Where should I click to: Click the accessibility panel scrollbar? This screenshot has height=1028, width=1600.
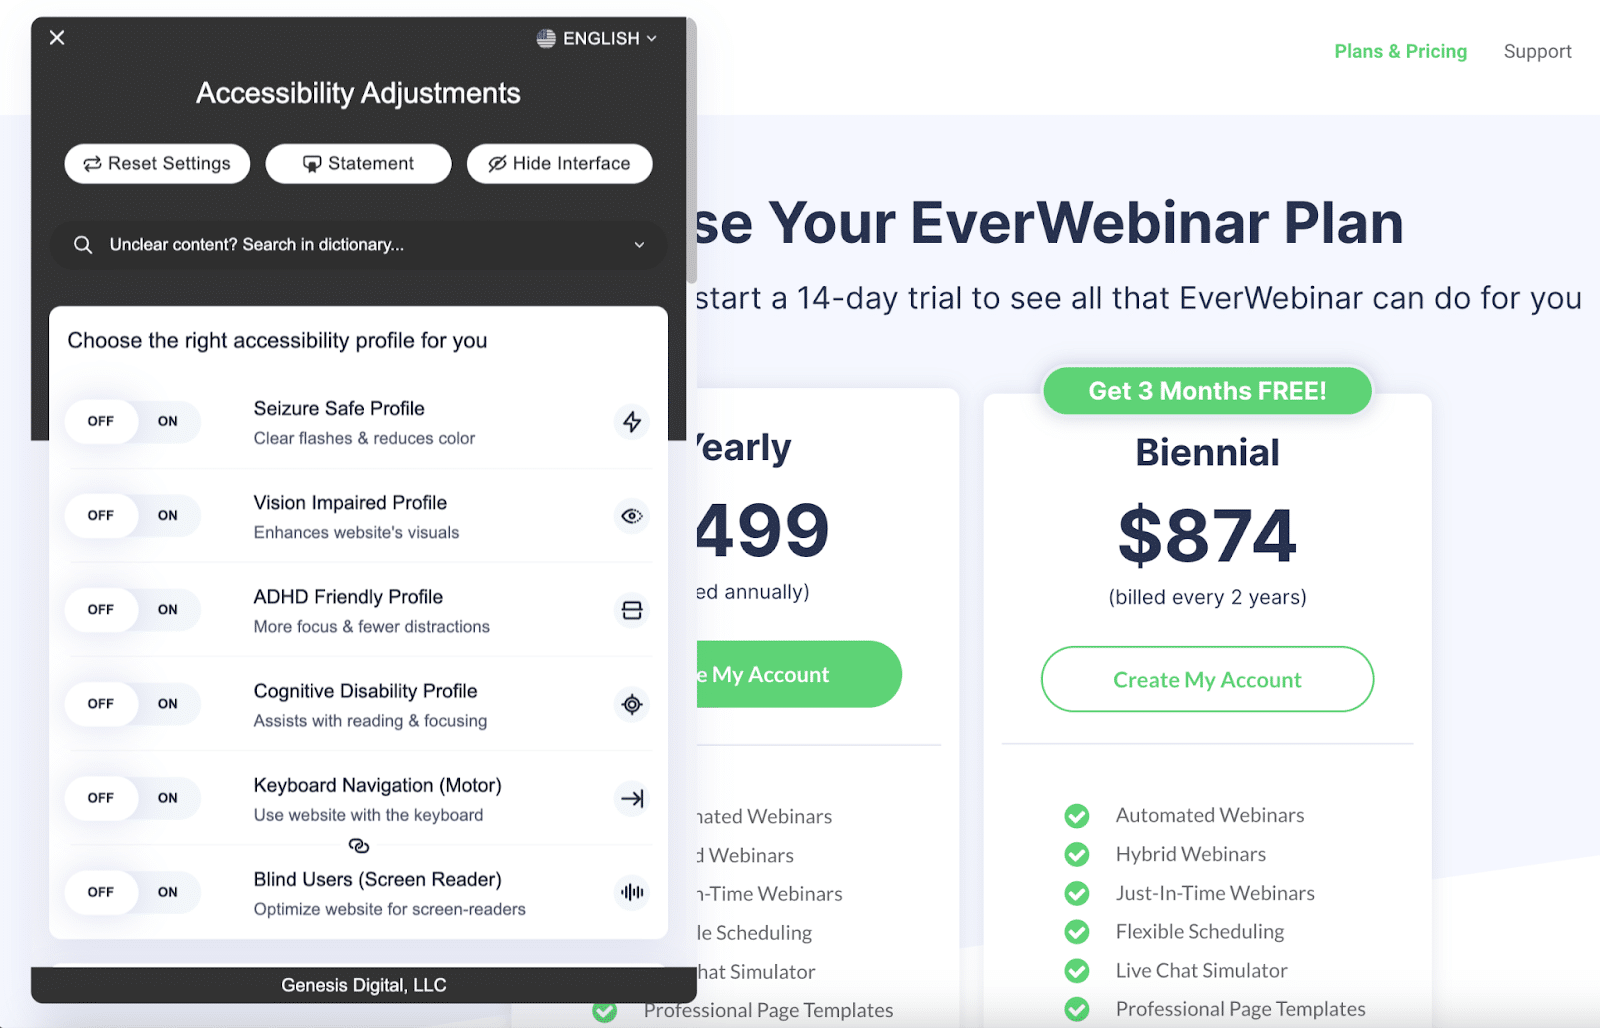[691, 150]
